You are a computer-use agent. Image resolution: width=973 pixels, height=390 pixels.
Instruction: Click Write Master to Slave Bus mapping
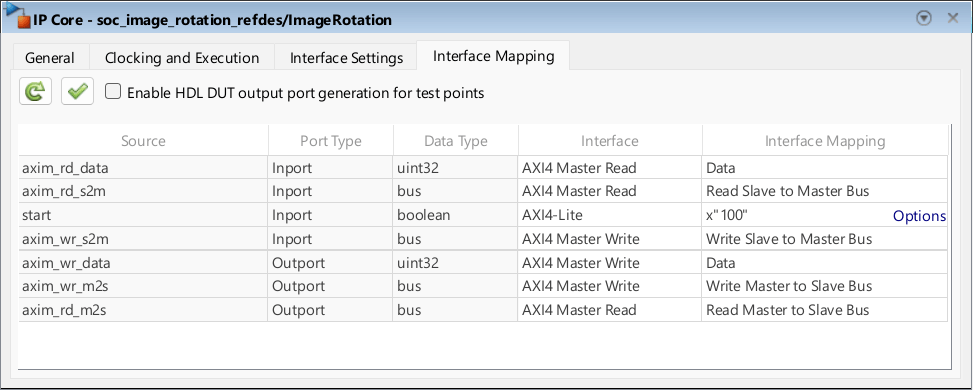coord(825,286)
